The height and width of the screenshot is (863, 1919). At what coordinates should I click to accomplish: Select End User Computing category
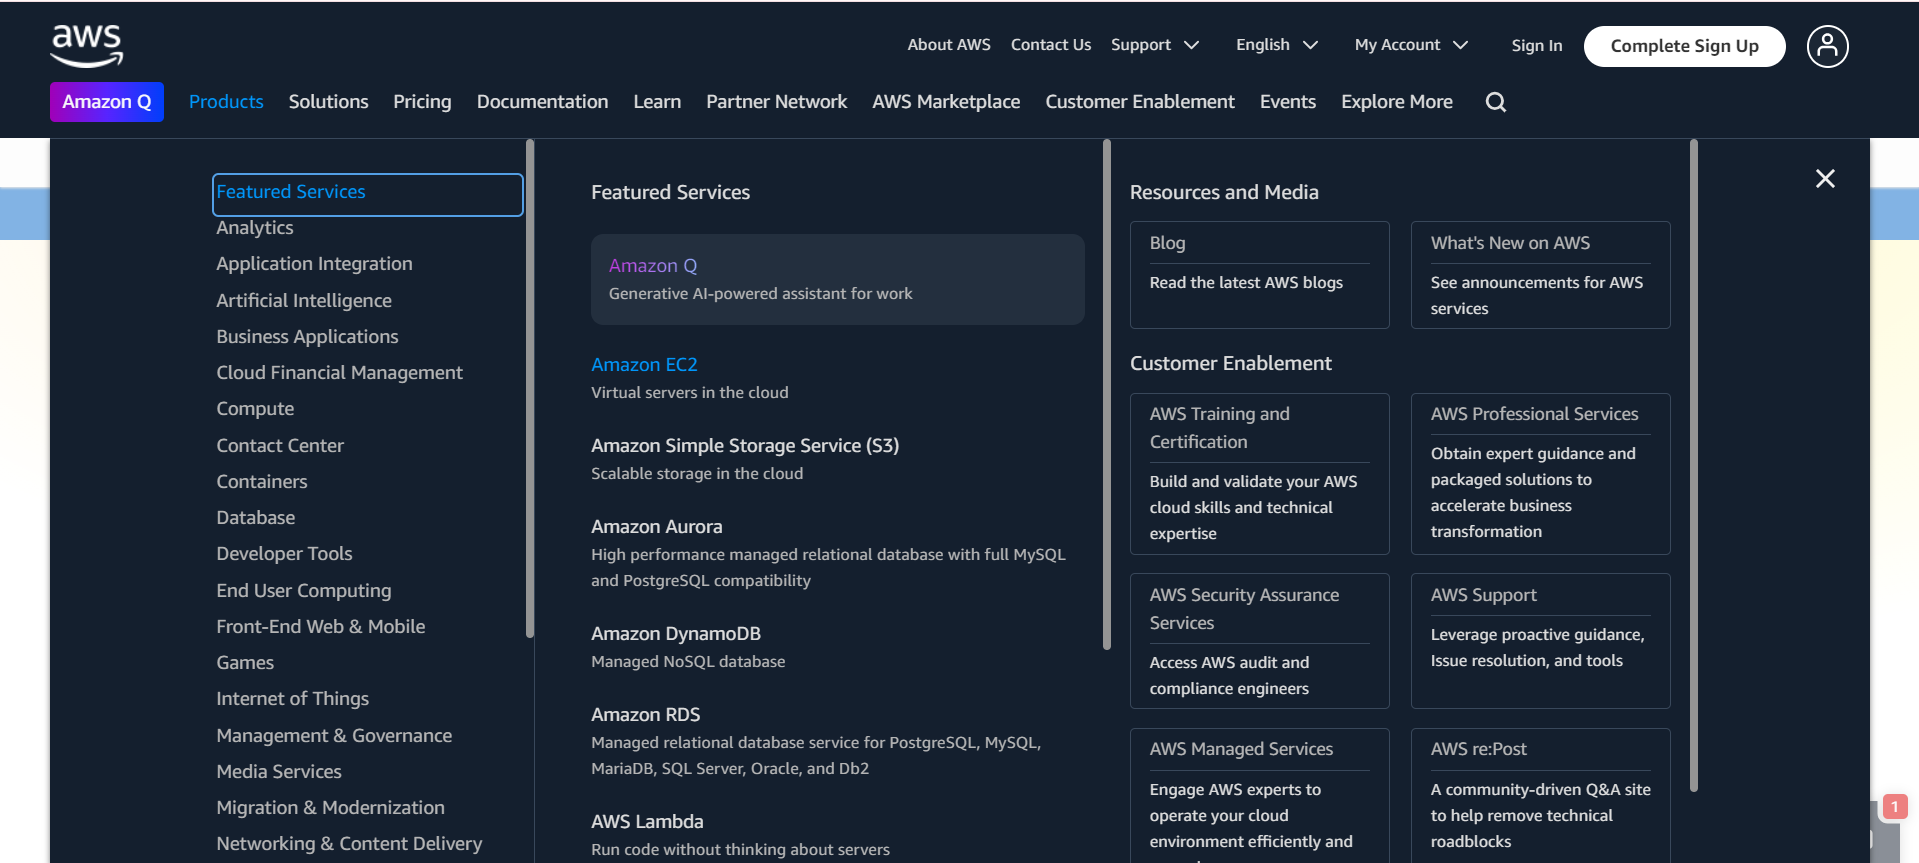(304, 591)
